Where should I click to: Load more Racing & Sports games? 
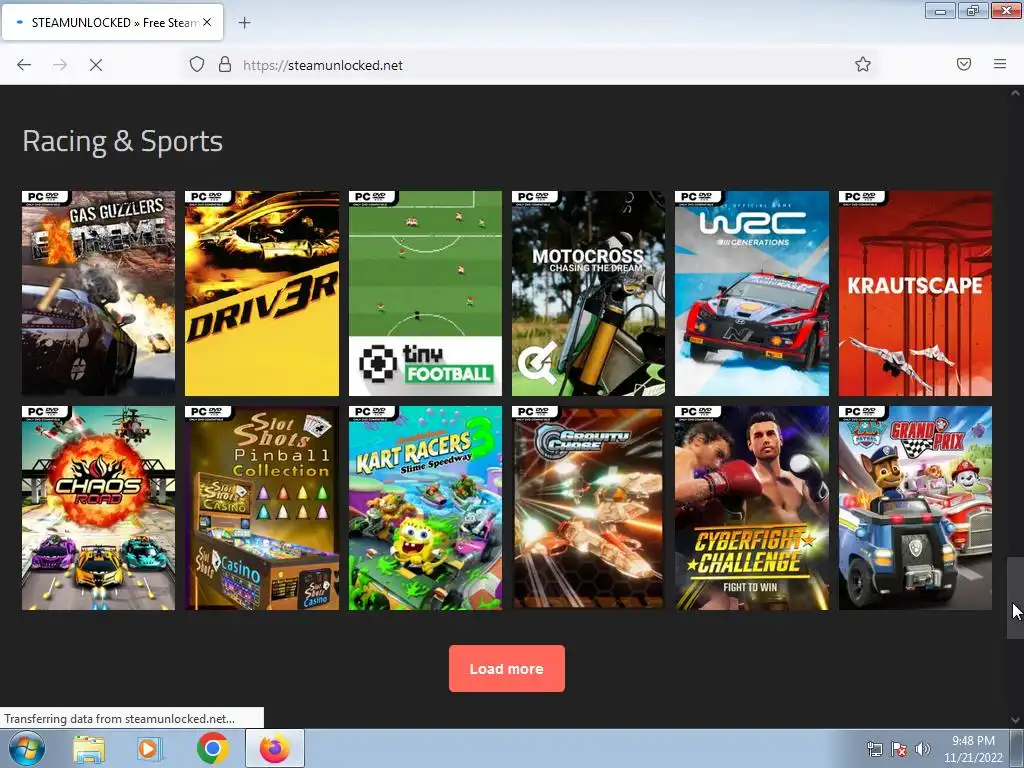tap(507, 669)
